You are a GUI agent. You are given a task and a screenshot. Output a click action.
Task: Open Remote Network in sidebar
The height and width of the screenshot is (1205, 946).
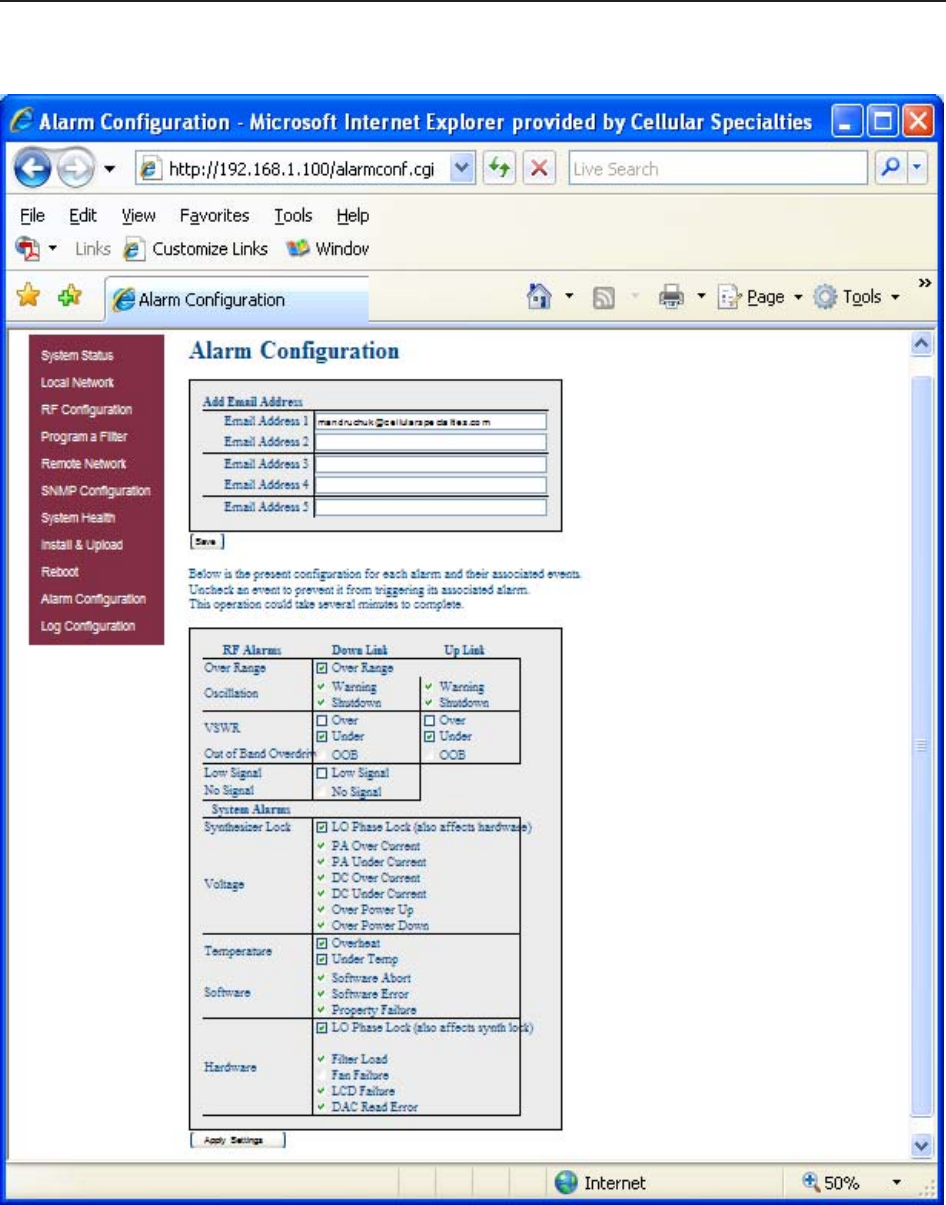pos(84,464)
